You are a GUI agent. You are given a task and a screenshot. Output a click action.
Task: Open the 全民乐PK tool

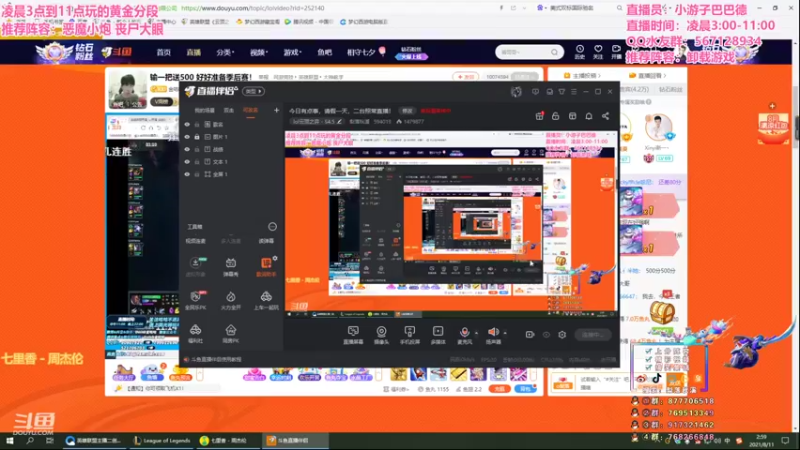coord(195,301)
